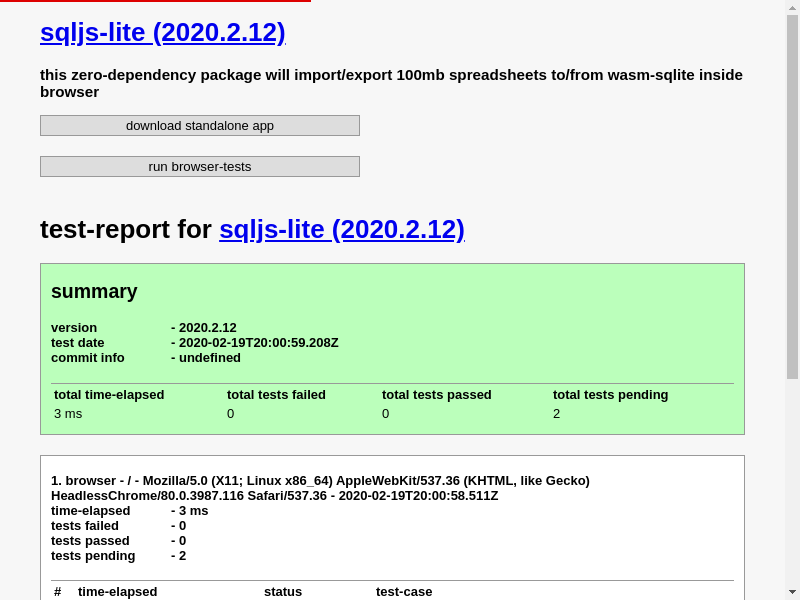Click the scrollbar down arrow
Image resolution: width=800 pixels, height=600 pixels.
pos(792,593)
